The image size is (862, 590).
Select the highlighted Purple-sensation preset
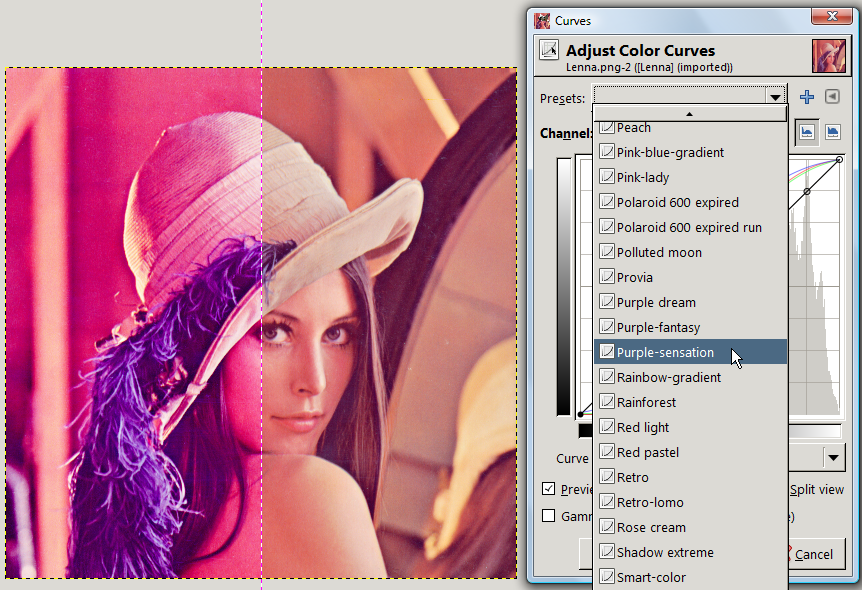[690, 352]
